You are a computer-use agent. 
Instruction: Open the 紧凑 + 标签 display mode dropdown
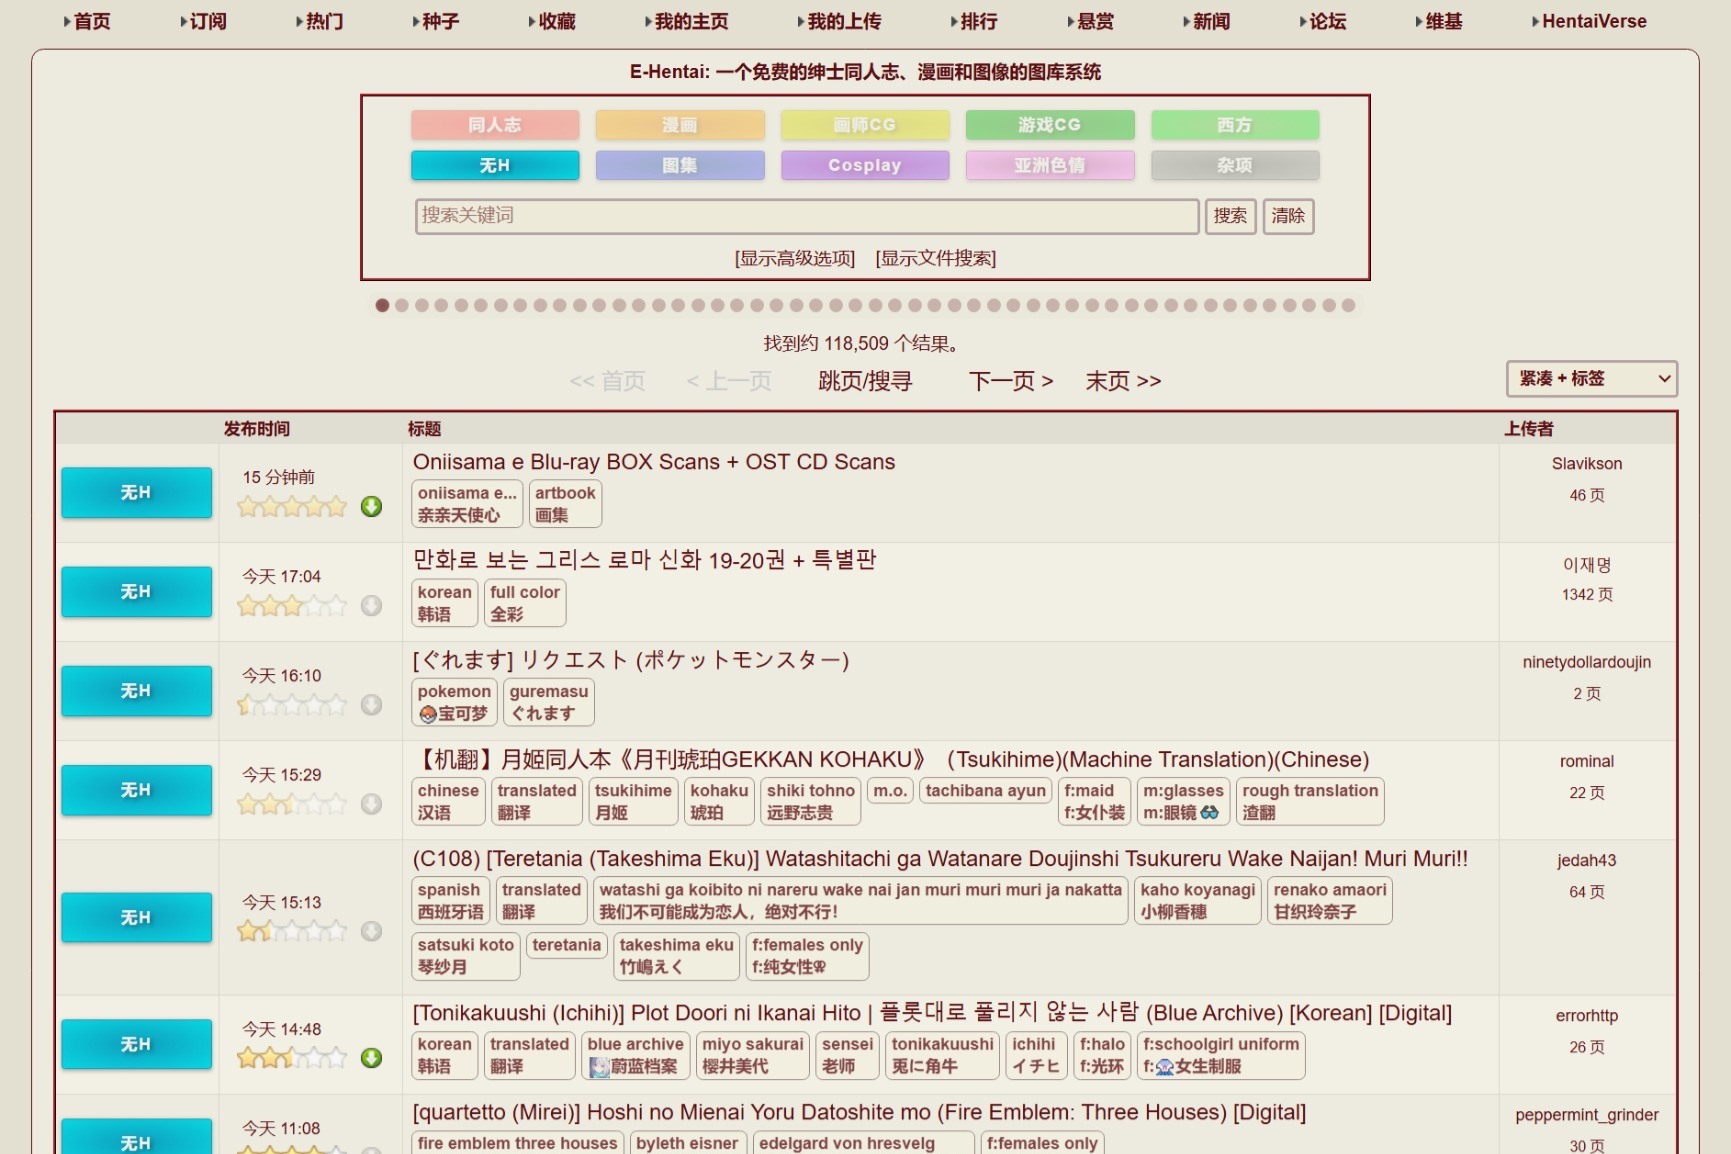(x=1592, y=379)
